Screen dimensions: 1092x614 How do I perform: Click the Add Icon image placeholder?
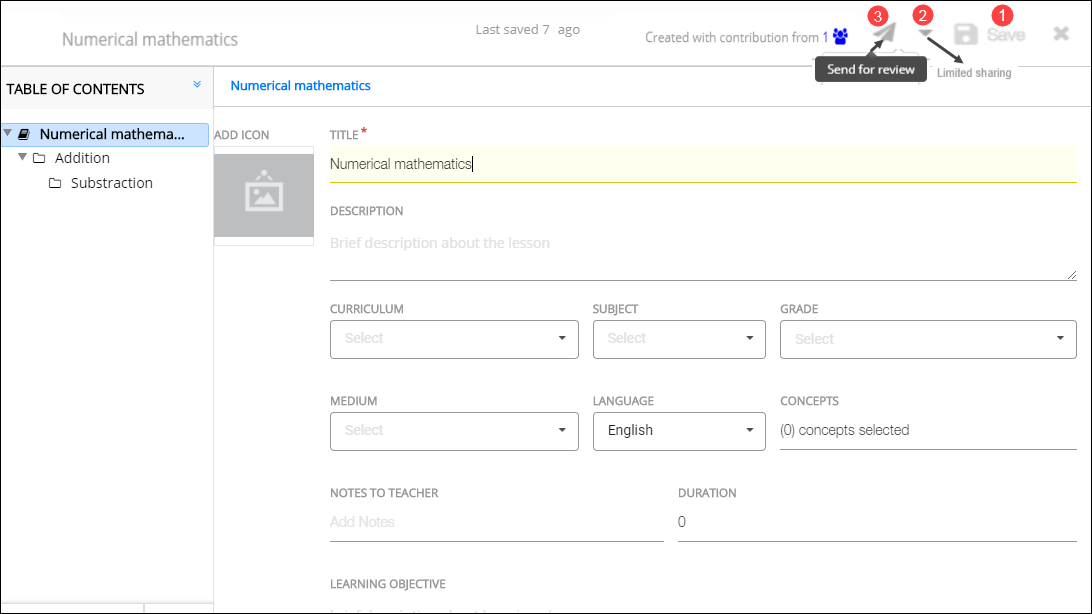coord(264,196)
